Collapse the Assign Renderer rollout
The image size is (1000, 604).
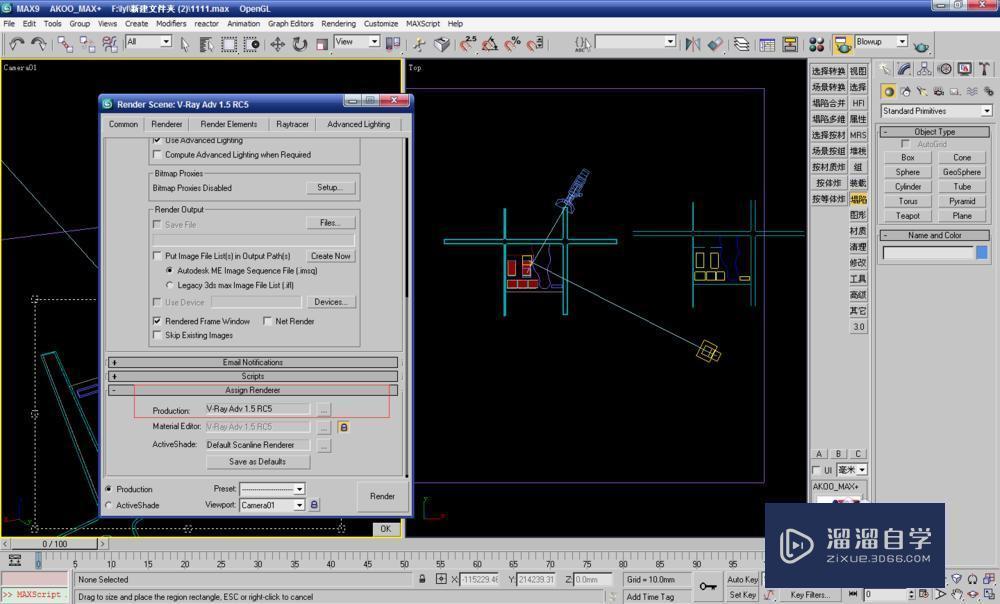point(114,390)
